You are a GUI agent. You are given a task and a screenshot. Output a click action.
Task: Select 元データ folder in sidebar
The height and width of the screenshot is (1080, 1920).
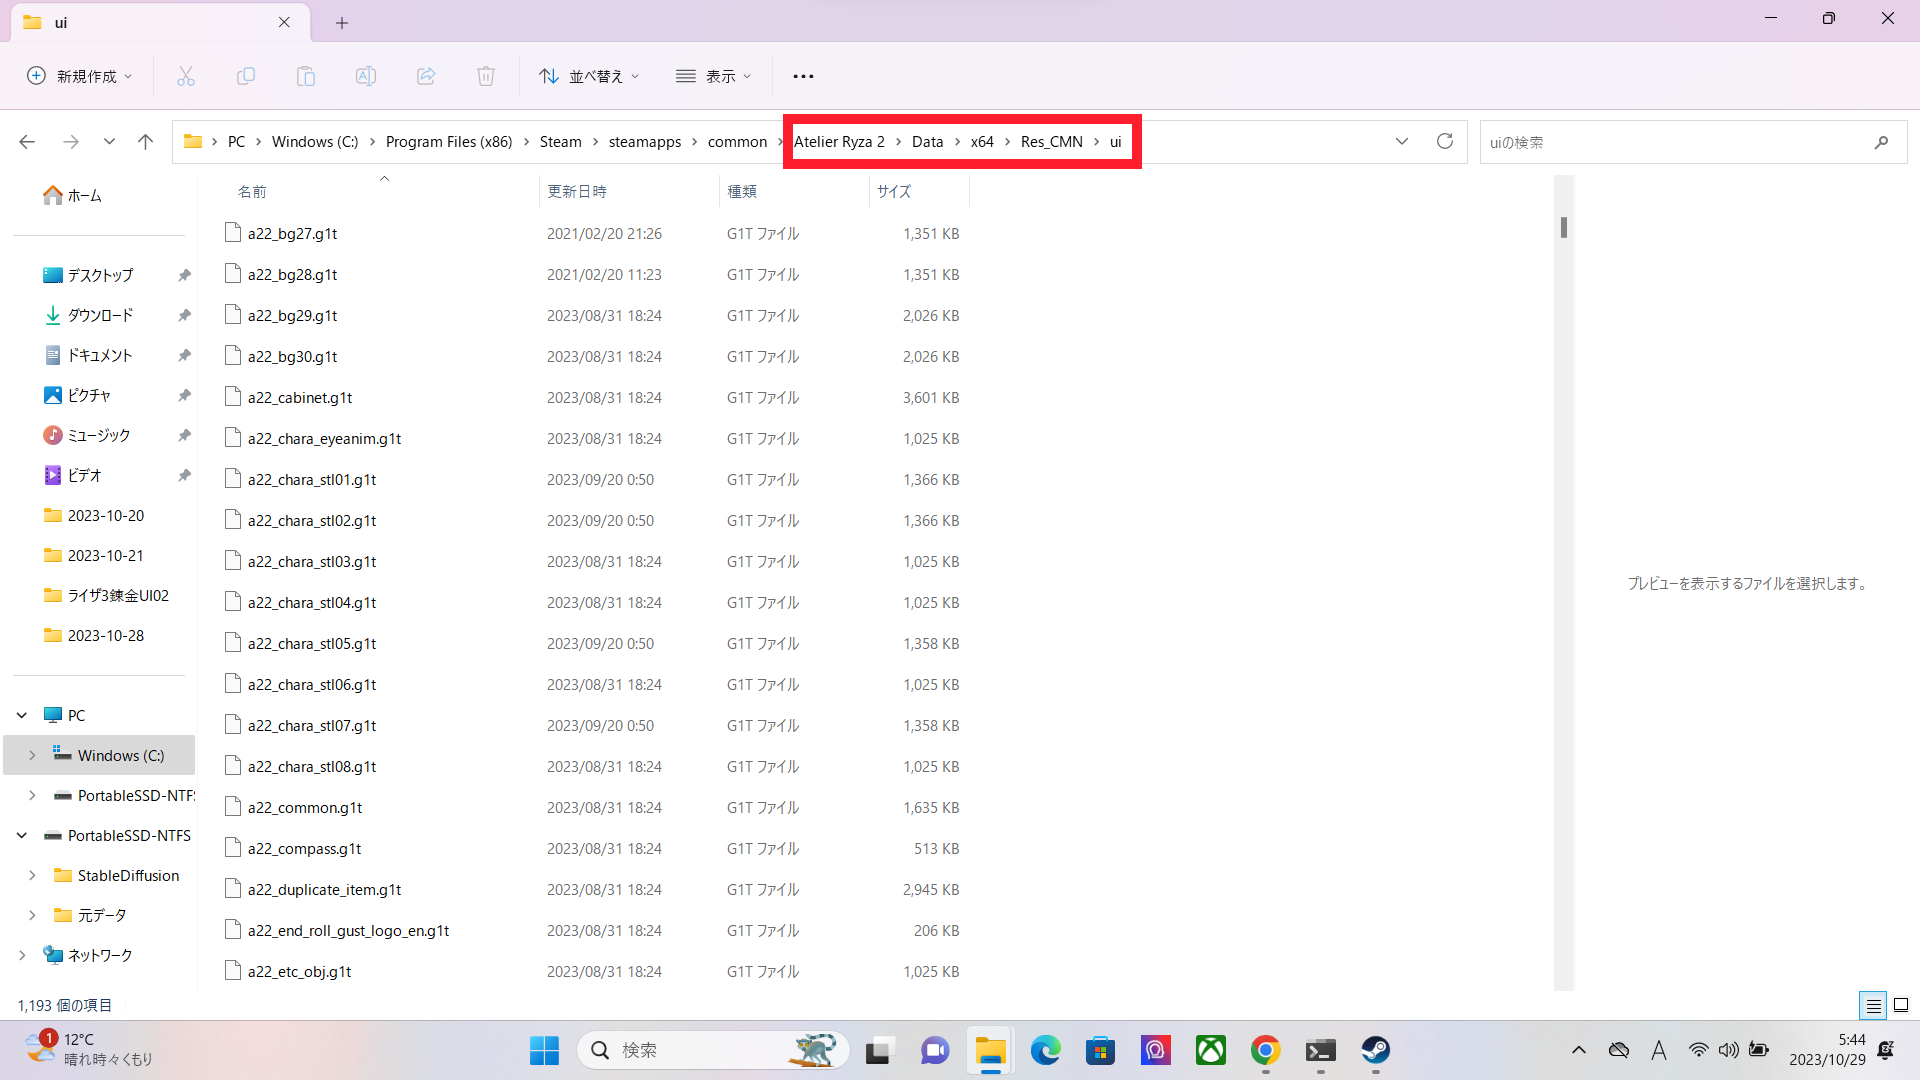point(100,915)
